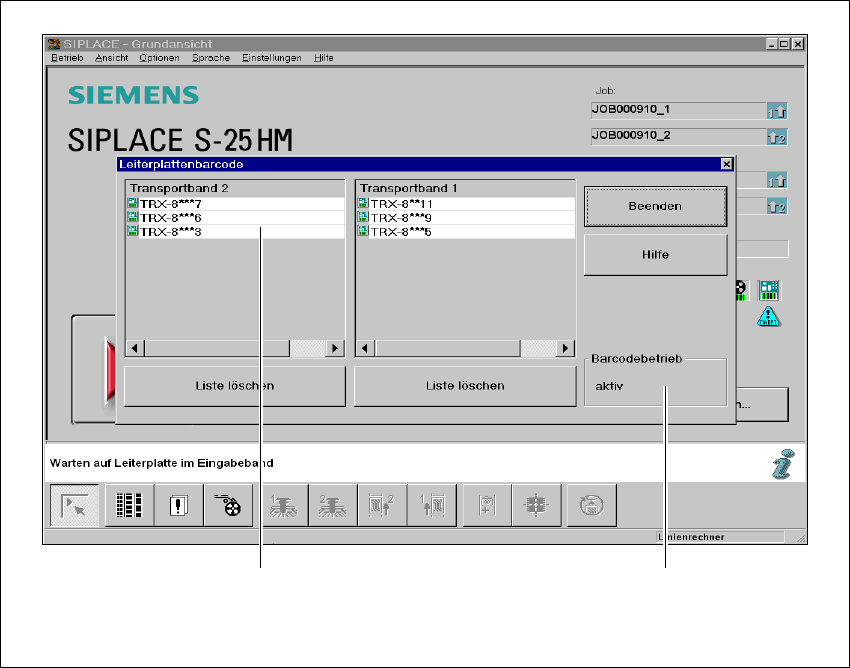Click the exclamation mark toolbar icon

(x=180, y=506)
